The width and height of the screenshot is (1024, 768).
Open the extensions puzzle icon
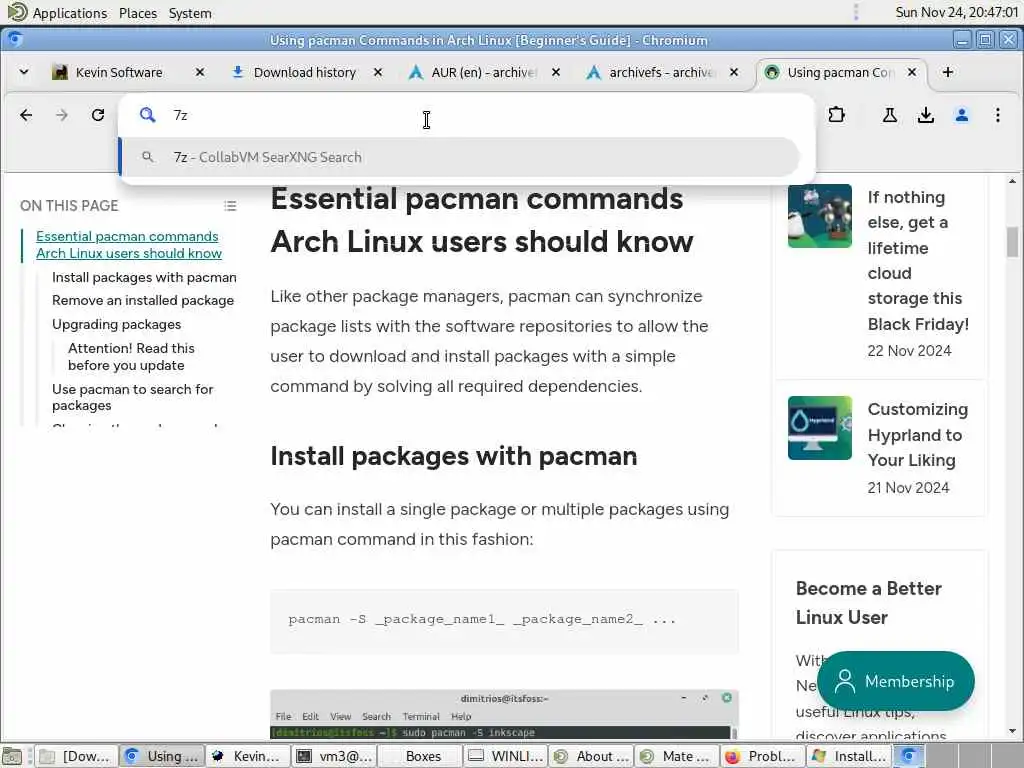pyautogui.click(x=836, y=116)
